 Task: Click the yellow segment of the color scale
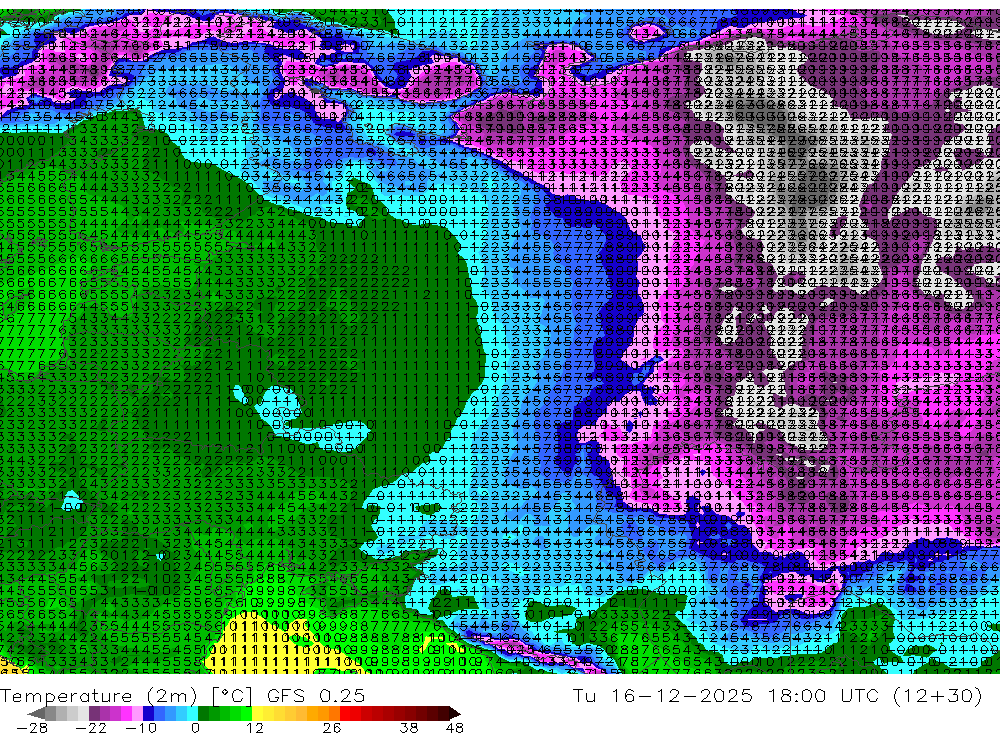pyautogui.click(x=258, y=713)
